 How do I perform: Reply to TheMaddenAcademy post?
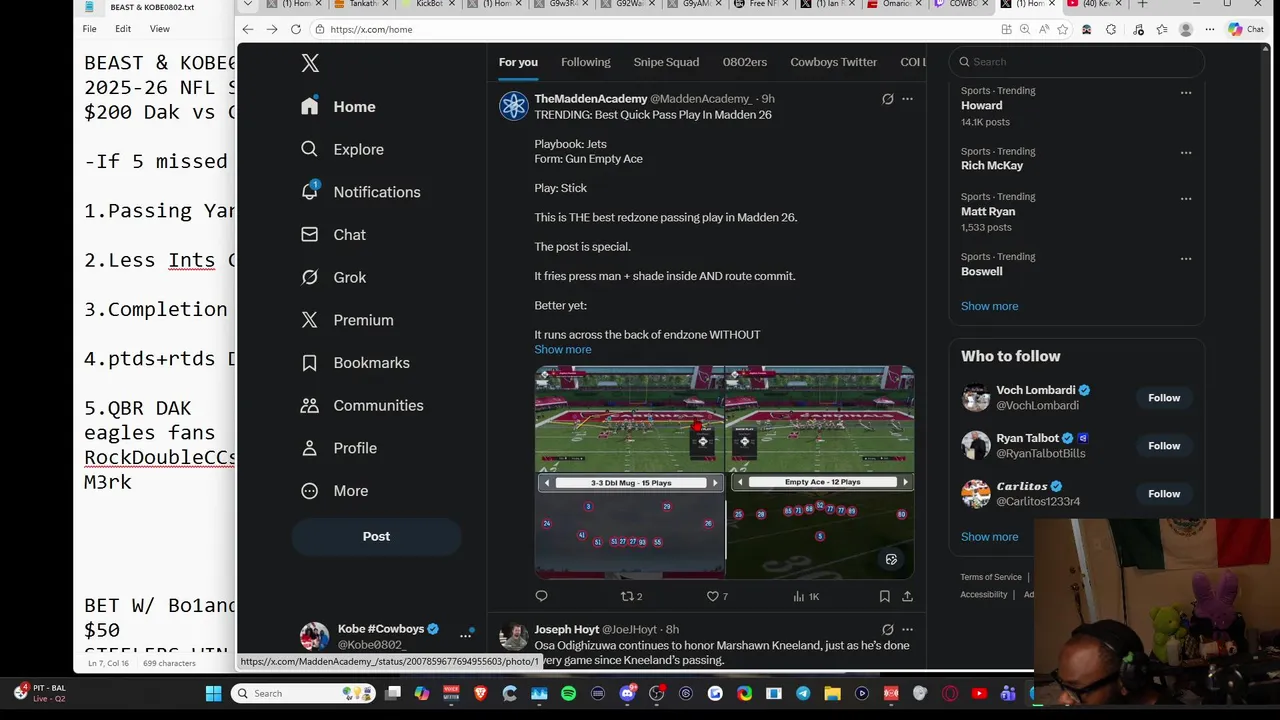point(541,596)
